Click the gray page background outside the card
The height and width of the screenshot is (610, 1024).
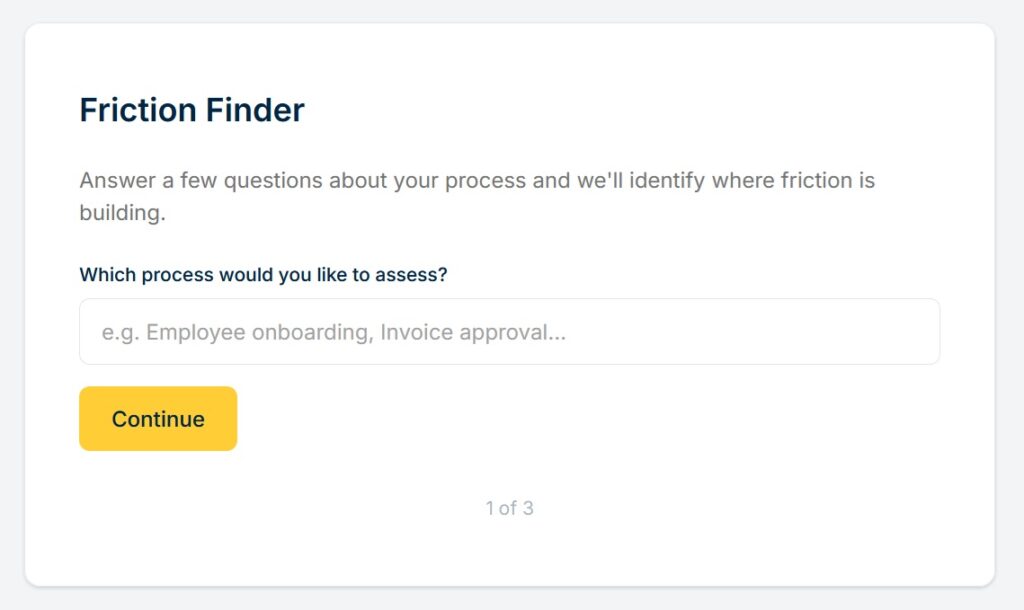(x=1010, y=300)
